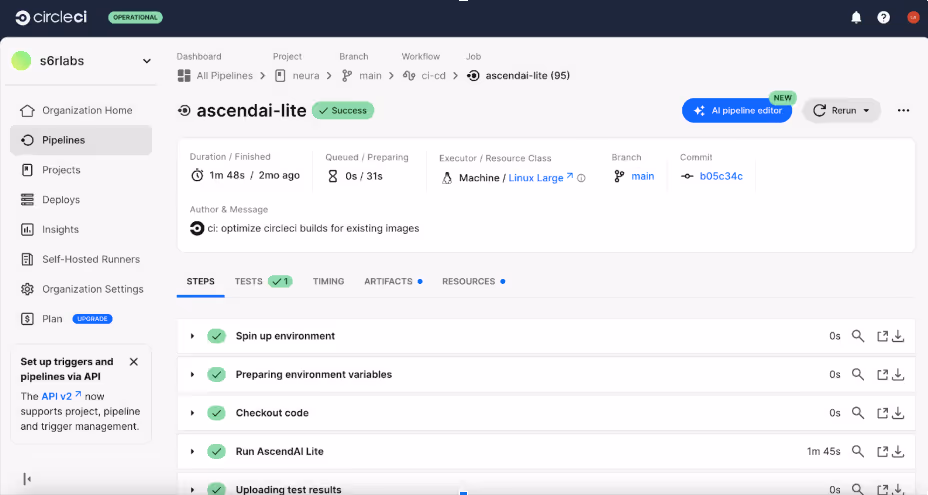The width and height of the screenshot is (928, 495).
Task: Expand the Checkout code step
Action: coord(192,413)
